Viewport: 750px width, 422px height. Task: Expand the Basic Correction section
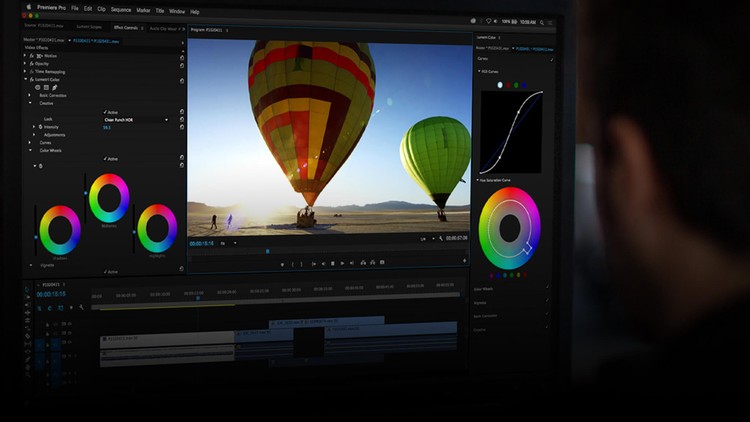(31, 95)
